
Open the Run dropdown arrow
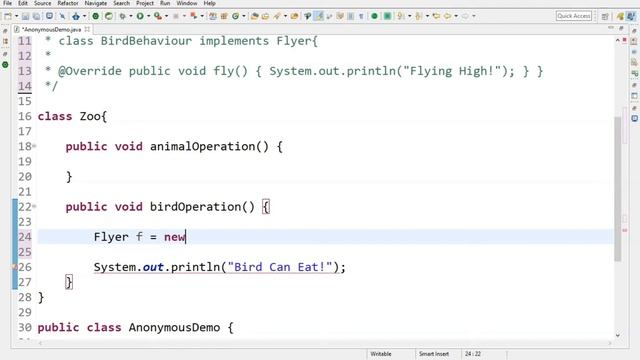pos(149,16)
